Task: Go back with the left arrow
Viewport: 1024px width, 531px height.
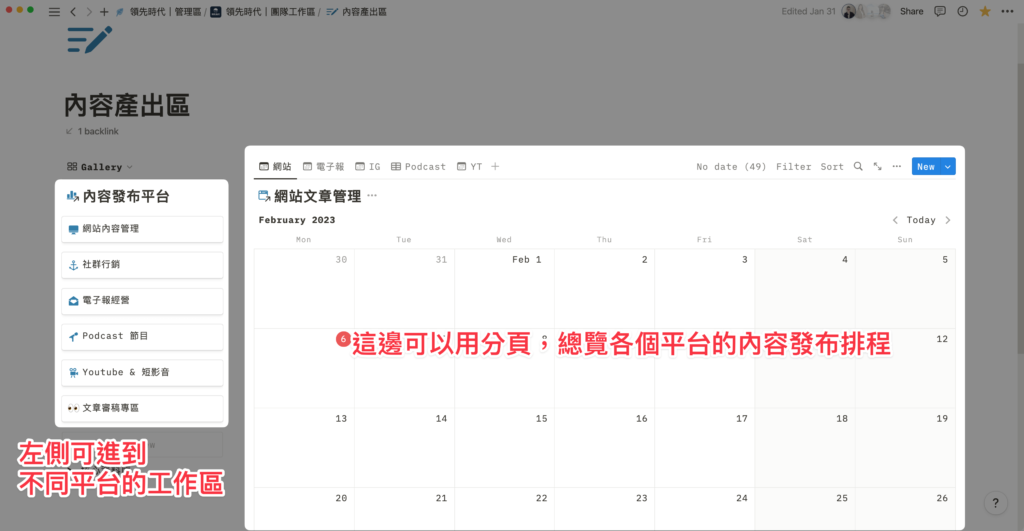Action: pos(73,12)
